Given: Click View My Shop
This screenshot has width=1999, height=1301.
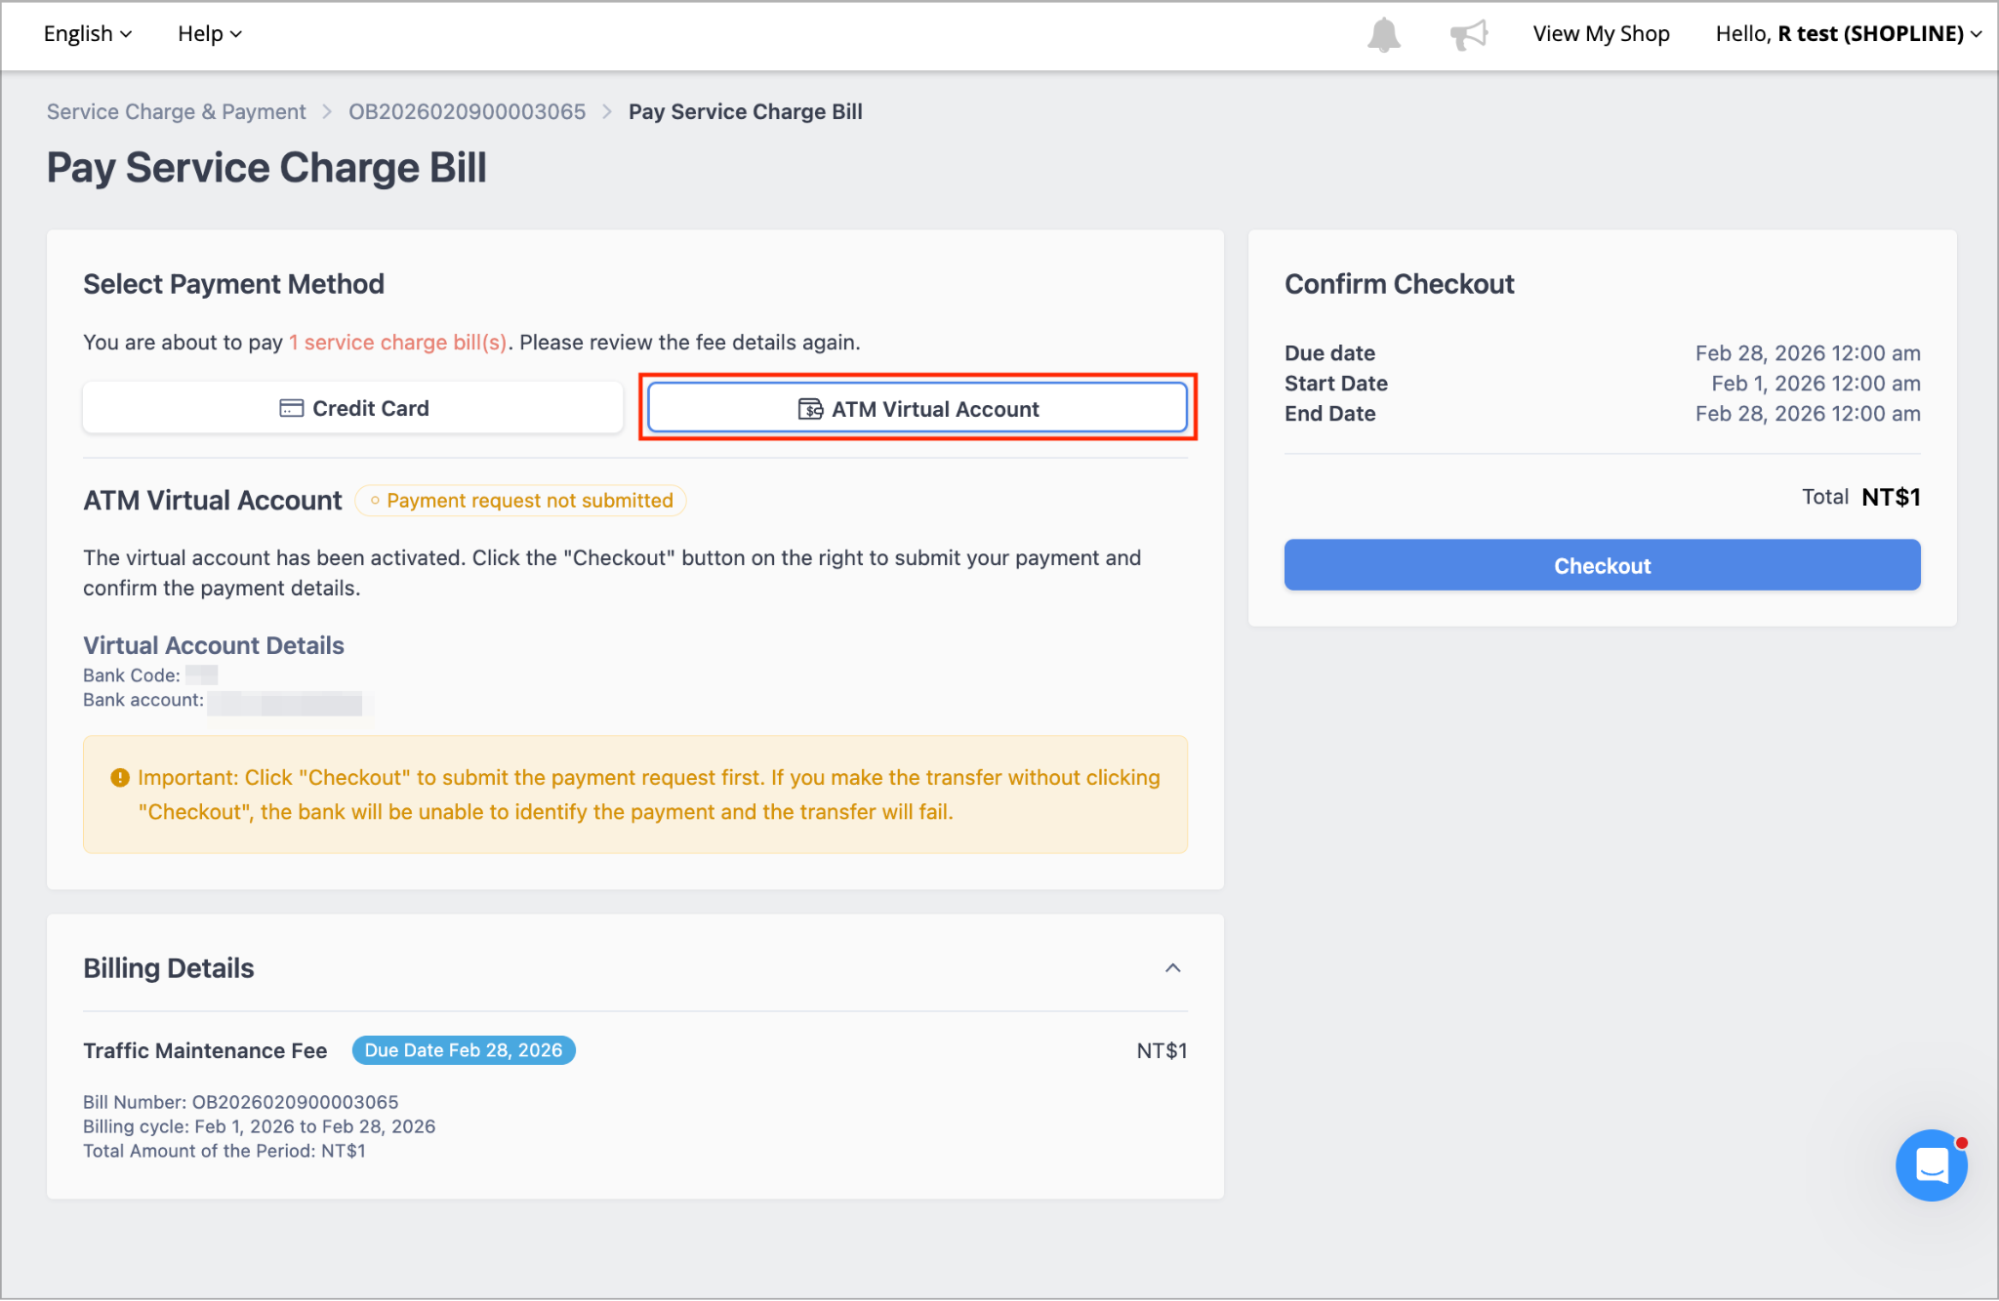Looking at the screenshot, I should [x=1601, y=34].
